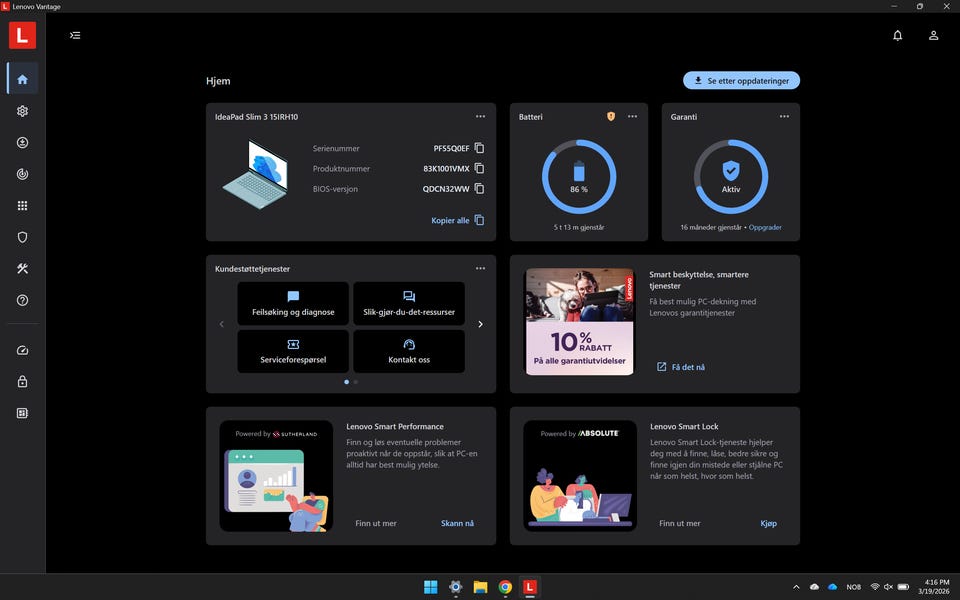Open the notifications bell icon
The height and width of the screenshot is (600, 960).
click(897, 35)
